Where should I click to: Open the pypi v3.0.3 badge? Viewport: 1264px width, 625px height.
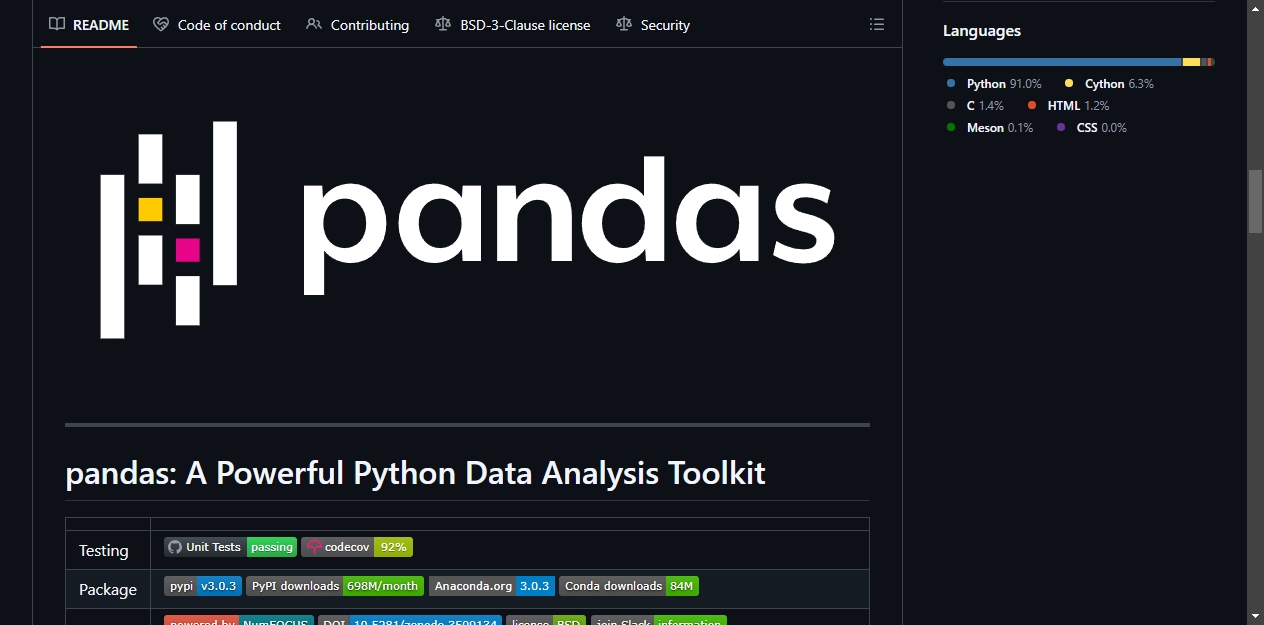pos(203,586)
